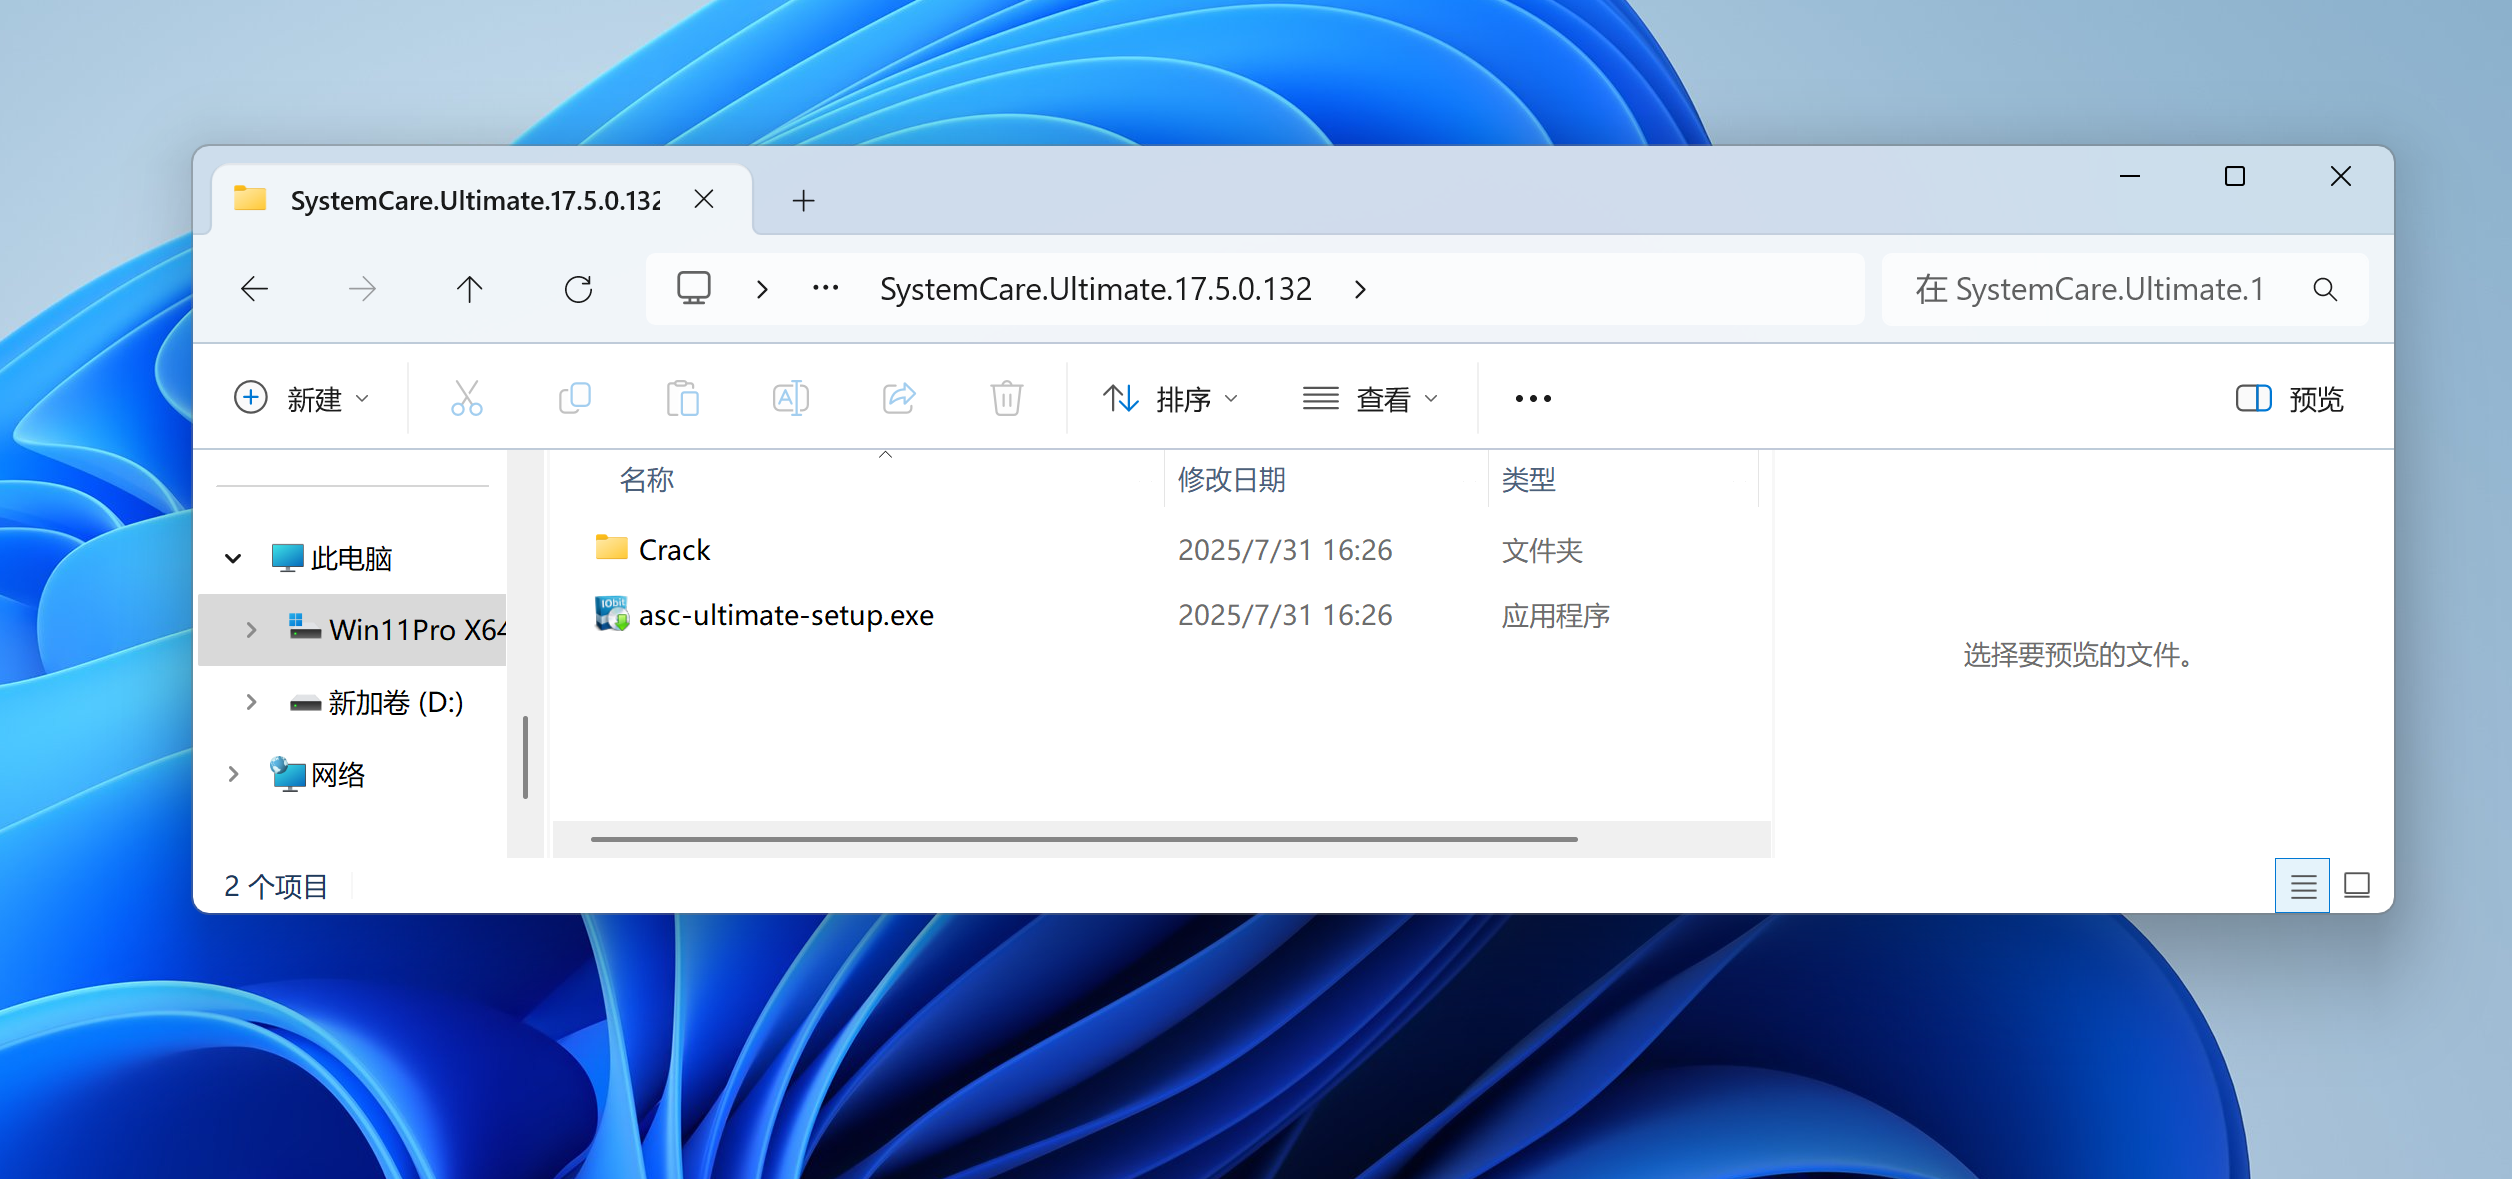Open a new tab with plus
The width and height of the screenshot is (2512, 1179).
(x=803, y=201)
